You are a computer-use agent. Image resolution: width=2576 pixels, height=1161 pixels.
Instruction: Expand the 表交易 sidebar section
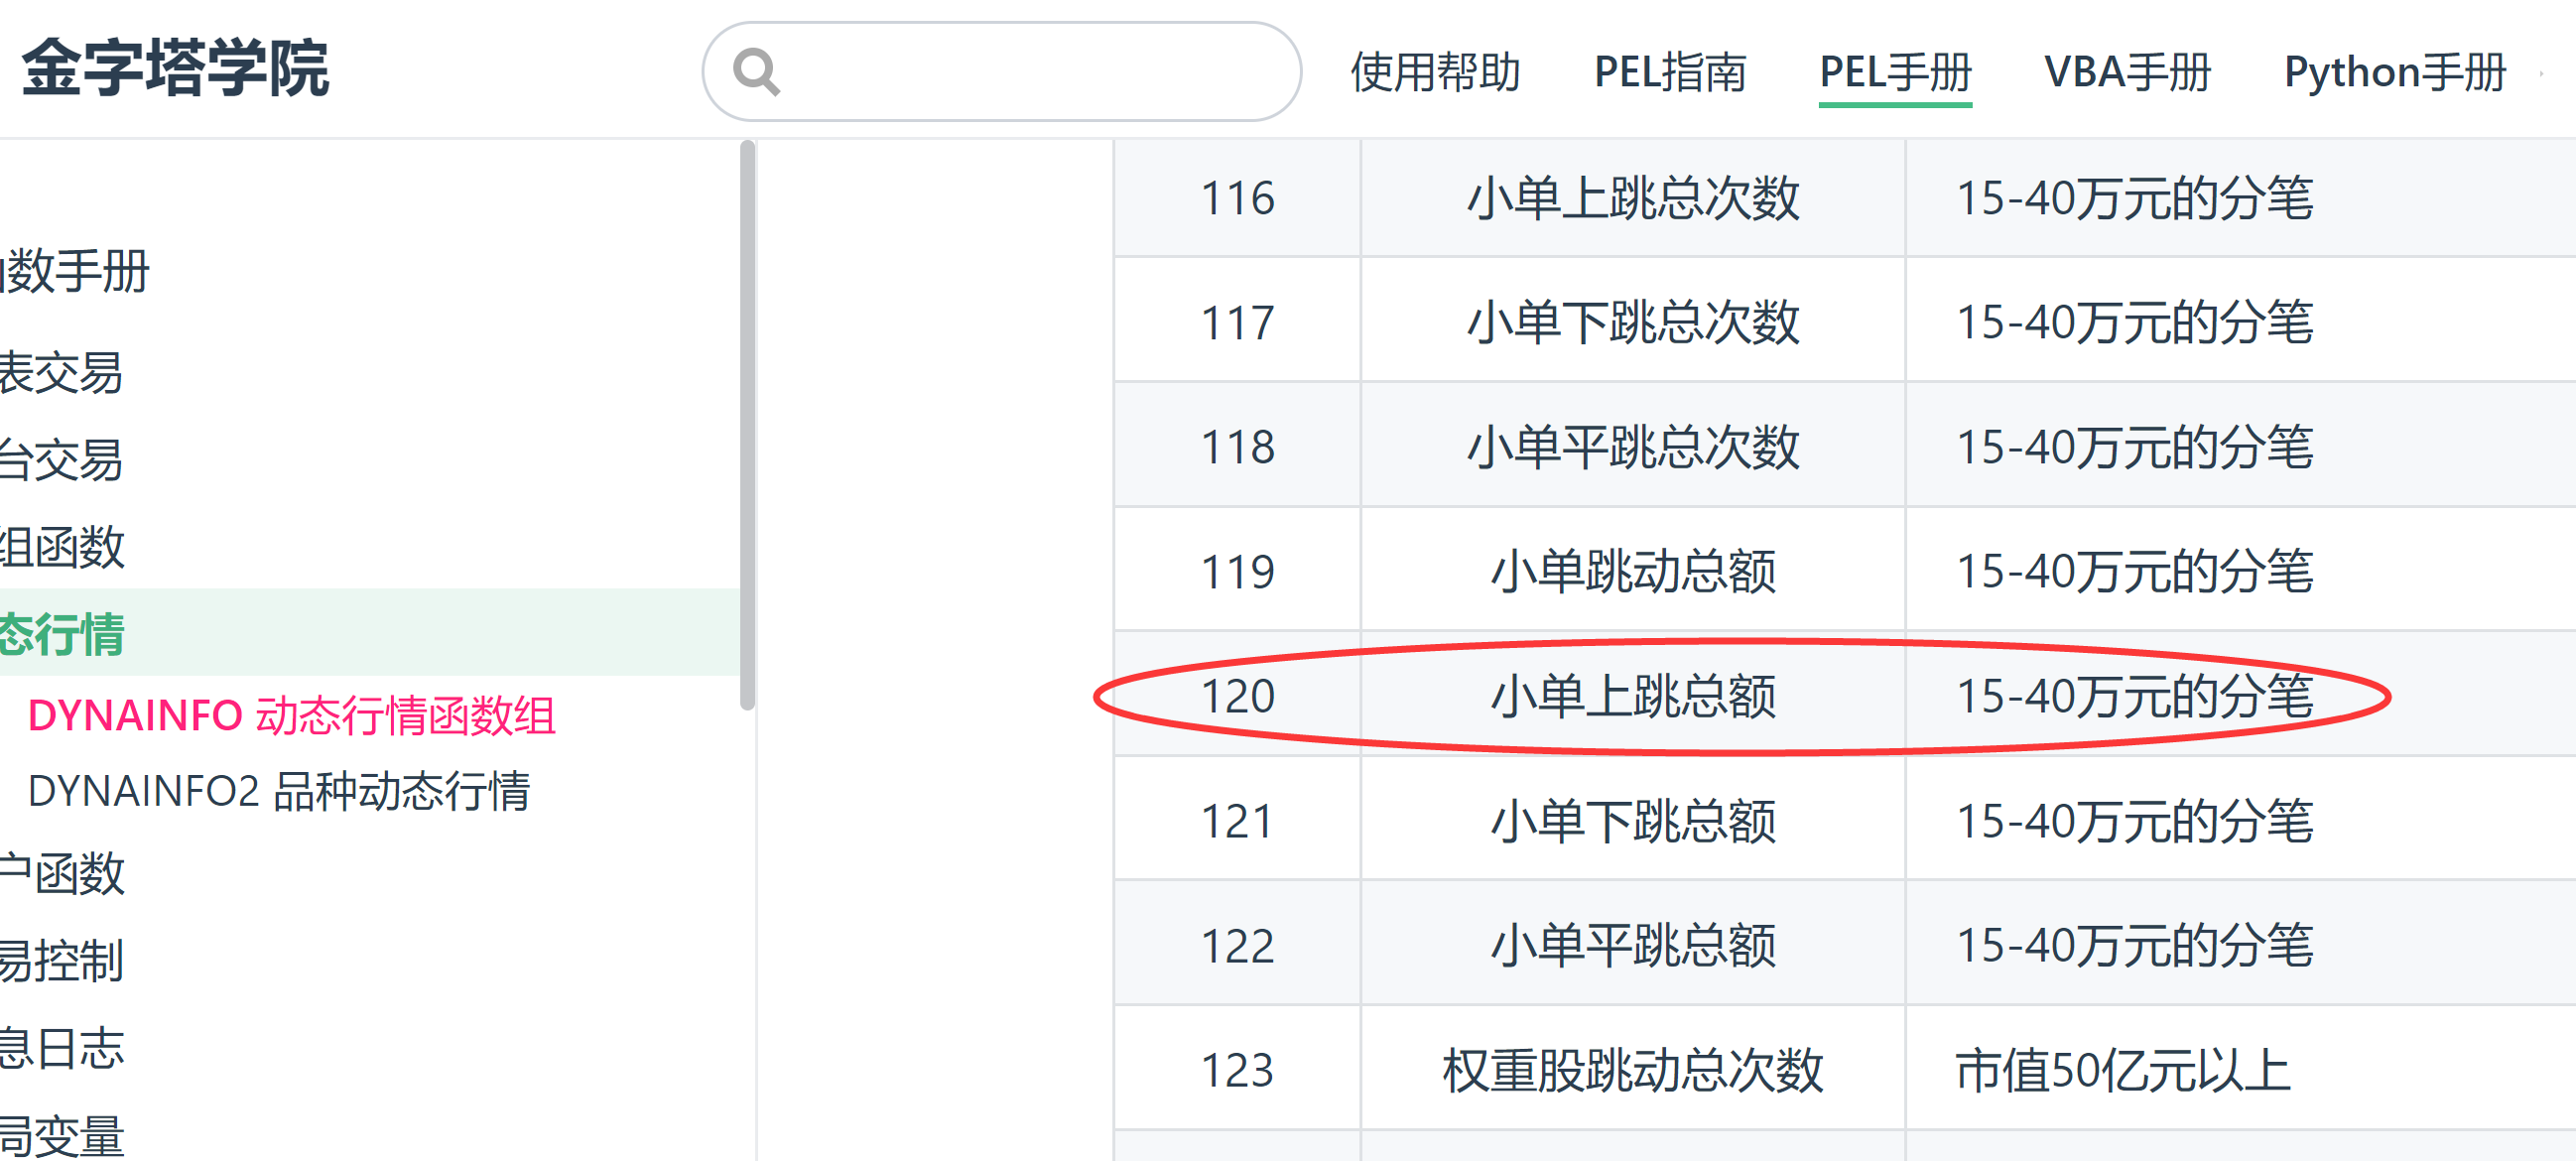[x=62, y=373]
